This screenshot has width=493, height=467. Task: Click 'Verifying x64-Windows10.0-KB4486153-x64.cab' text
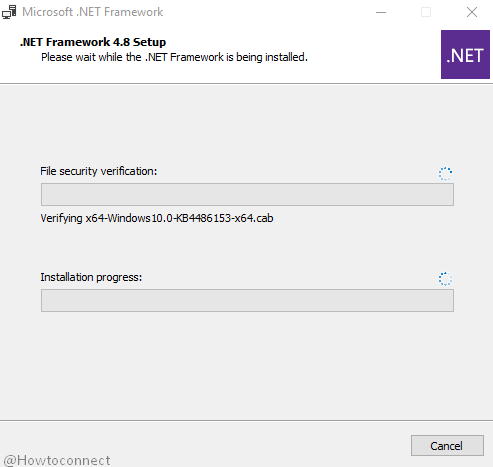tap(157, 218)
